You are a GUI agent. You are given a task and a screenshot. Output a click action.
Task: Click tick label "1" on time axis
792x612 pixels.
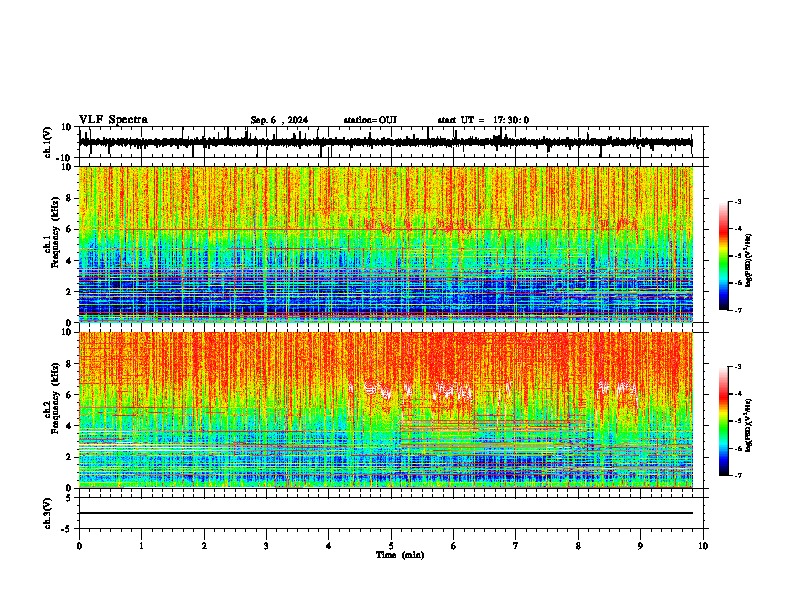coord(141,546)
